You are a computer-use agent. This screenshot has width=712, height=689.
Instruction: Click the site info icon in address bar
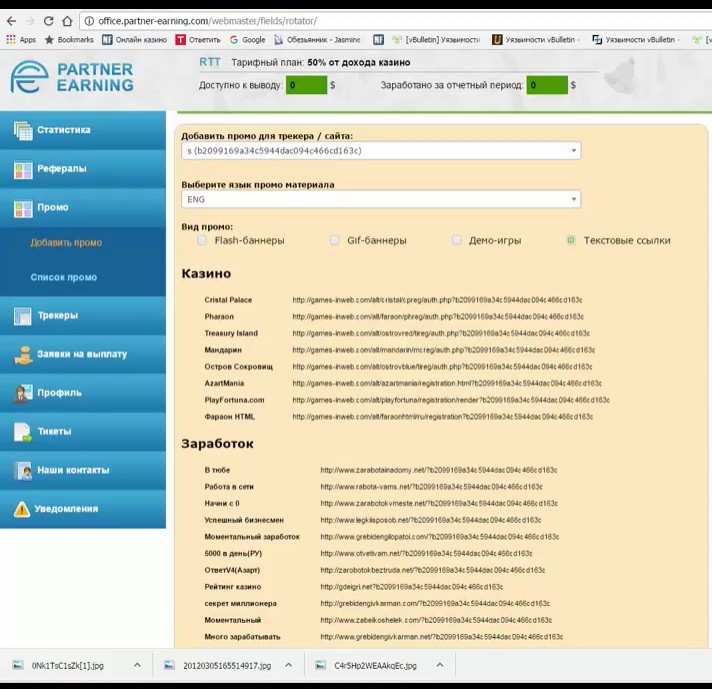tap(89, 21)
